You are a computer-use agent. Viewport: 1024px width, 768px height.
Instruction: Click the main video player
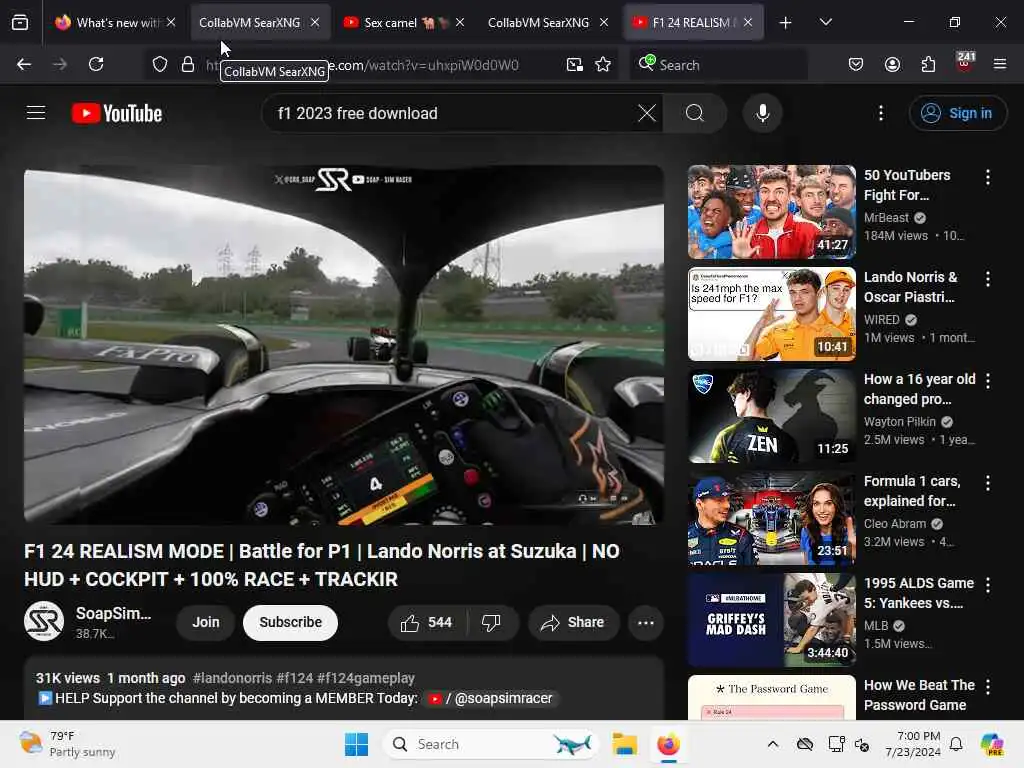(344, 345)
